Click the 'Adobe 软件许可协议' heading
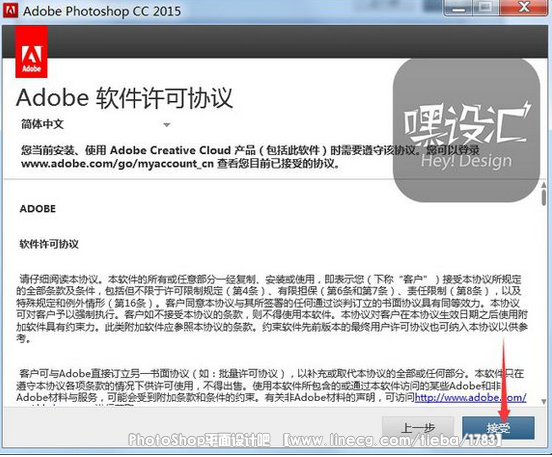552x457 pixels. (125, 98)
